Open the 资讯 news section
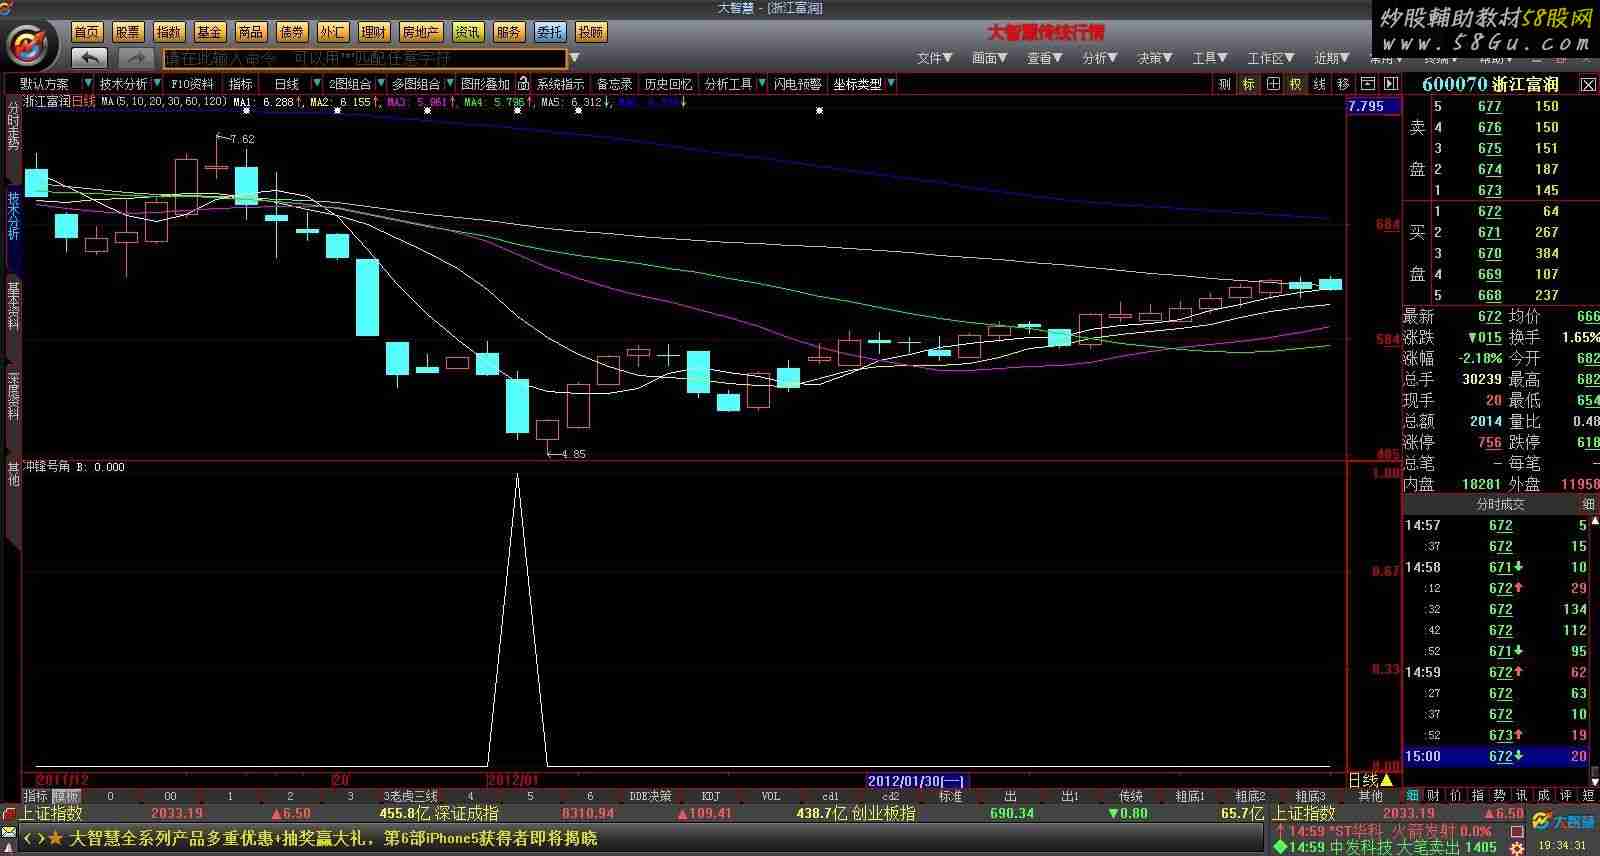The image size is (1600, 856). 467,32
